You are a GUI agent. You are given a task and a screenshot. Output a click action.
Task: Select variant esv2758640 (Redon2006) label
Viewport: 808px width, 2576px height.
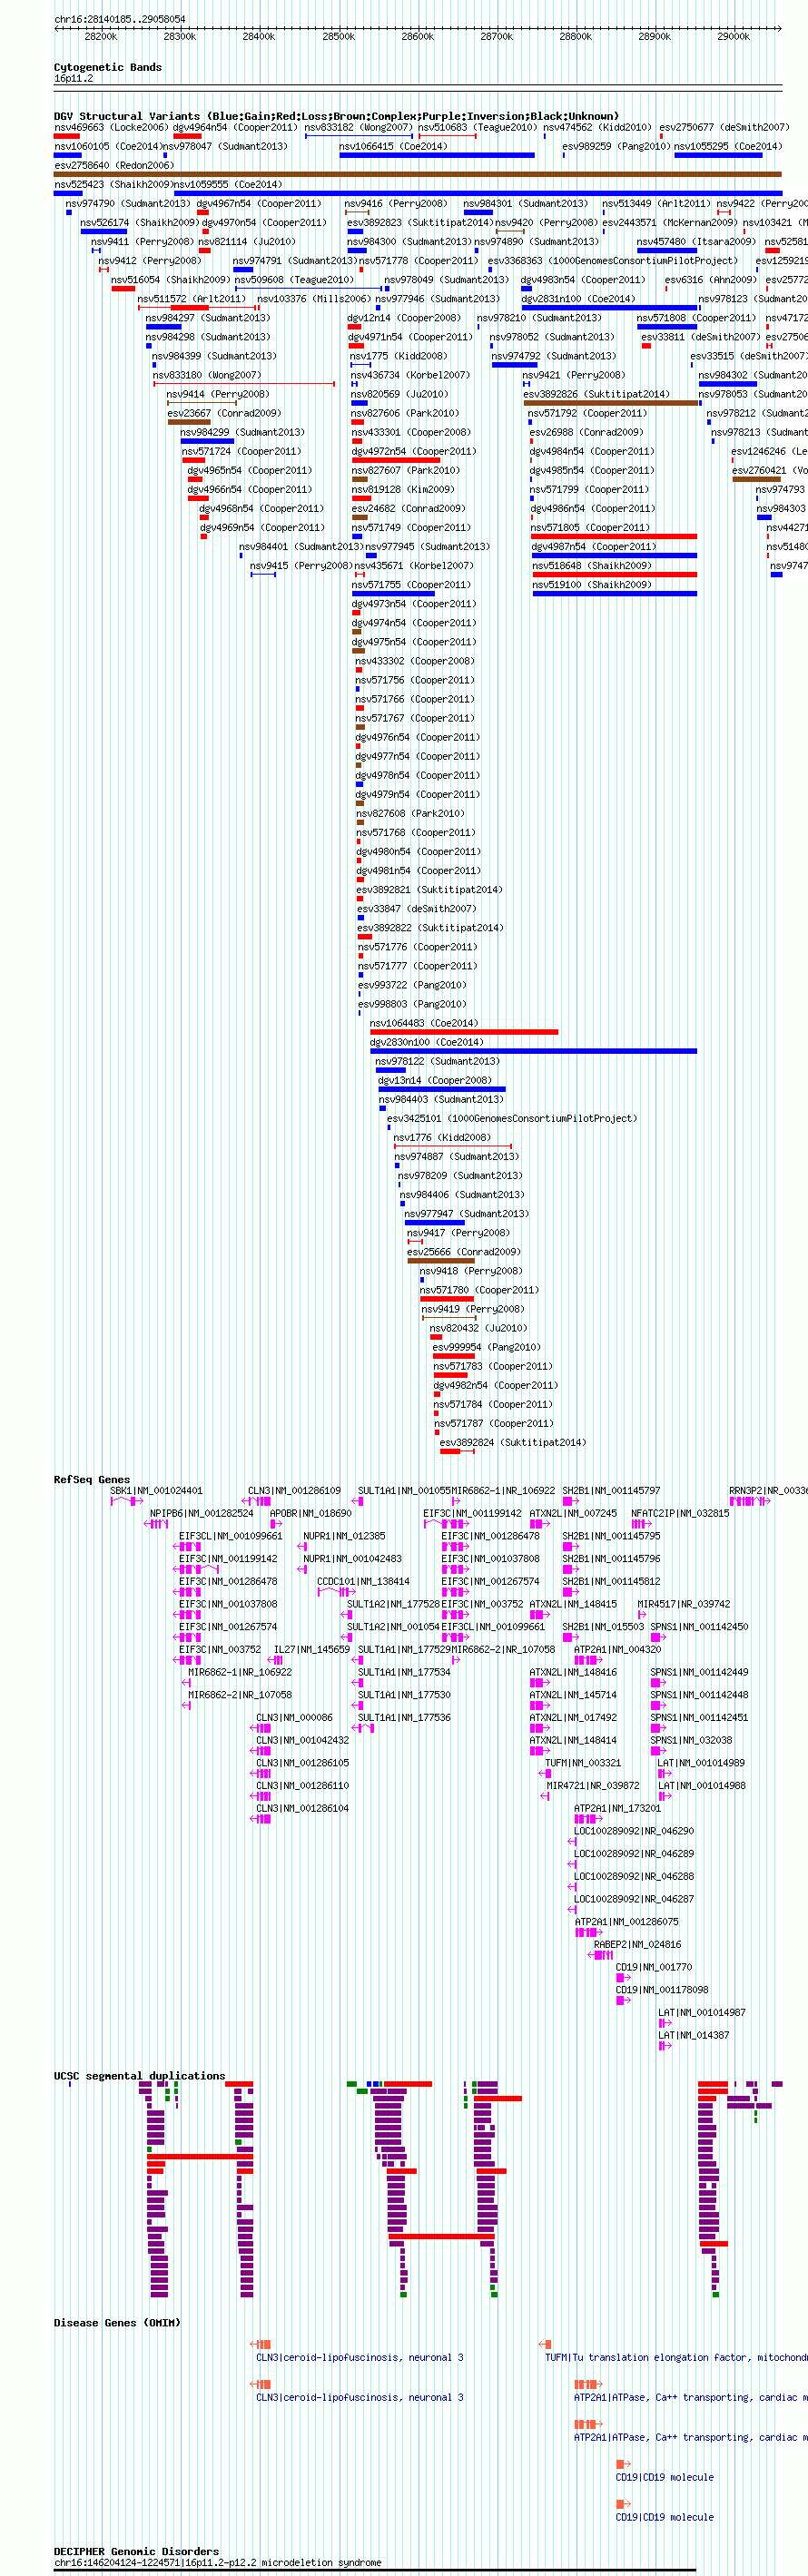pos(114,166)
